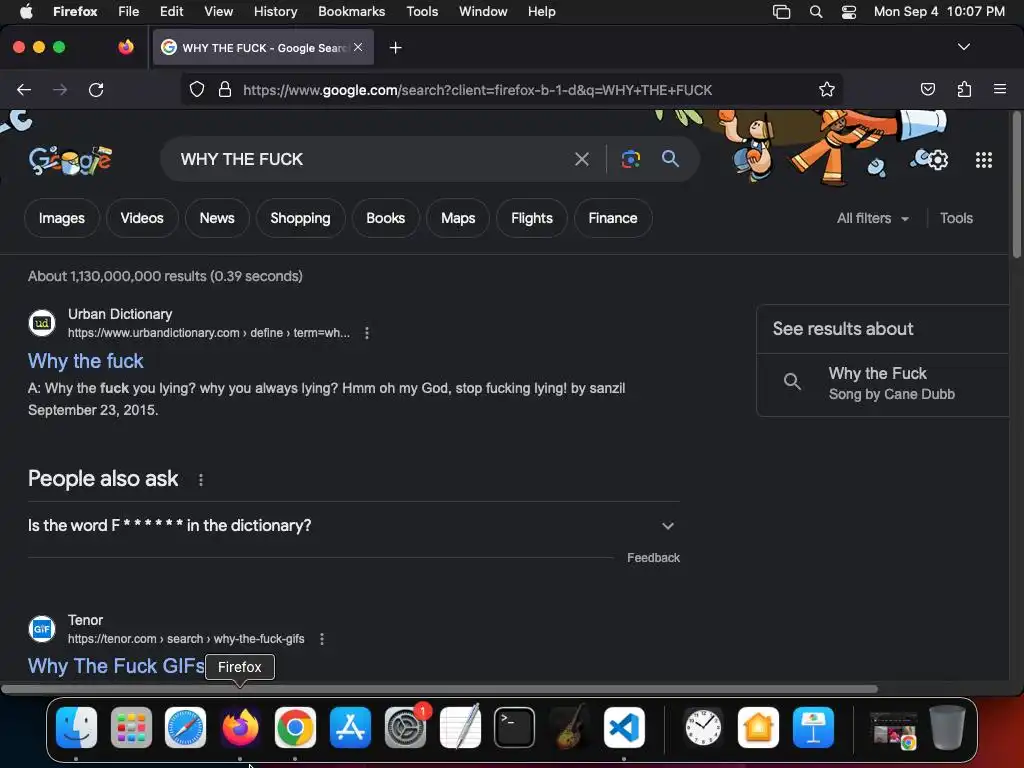Viewport: 1024px width, 768px height.
Task: Open the Apple menu
Action: [26, 12]
